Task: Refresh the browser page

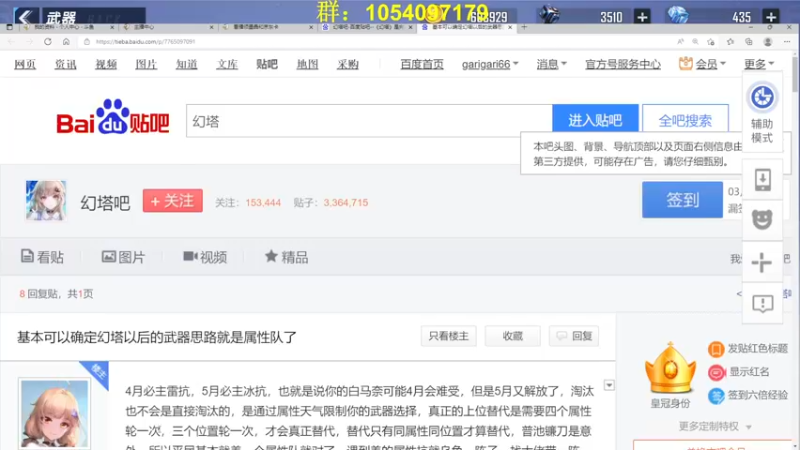Action: (47, 41)
